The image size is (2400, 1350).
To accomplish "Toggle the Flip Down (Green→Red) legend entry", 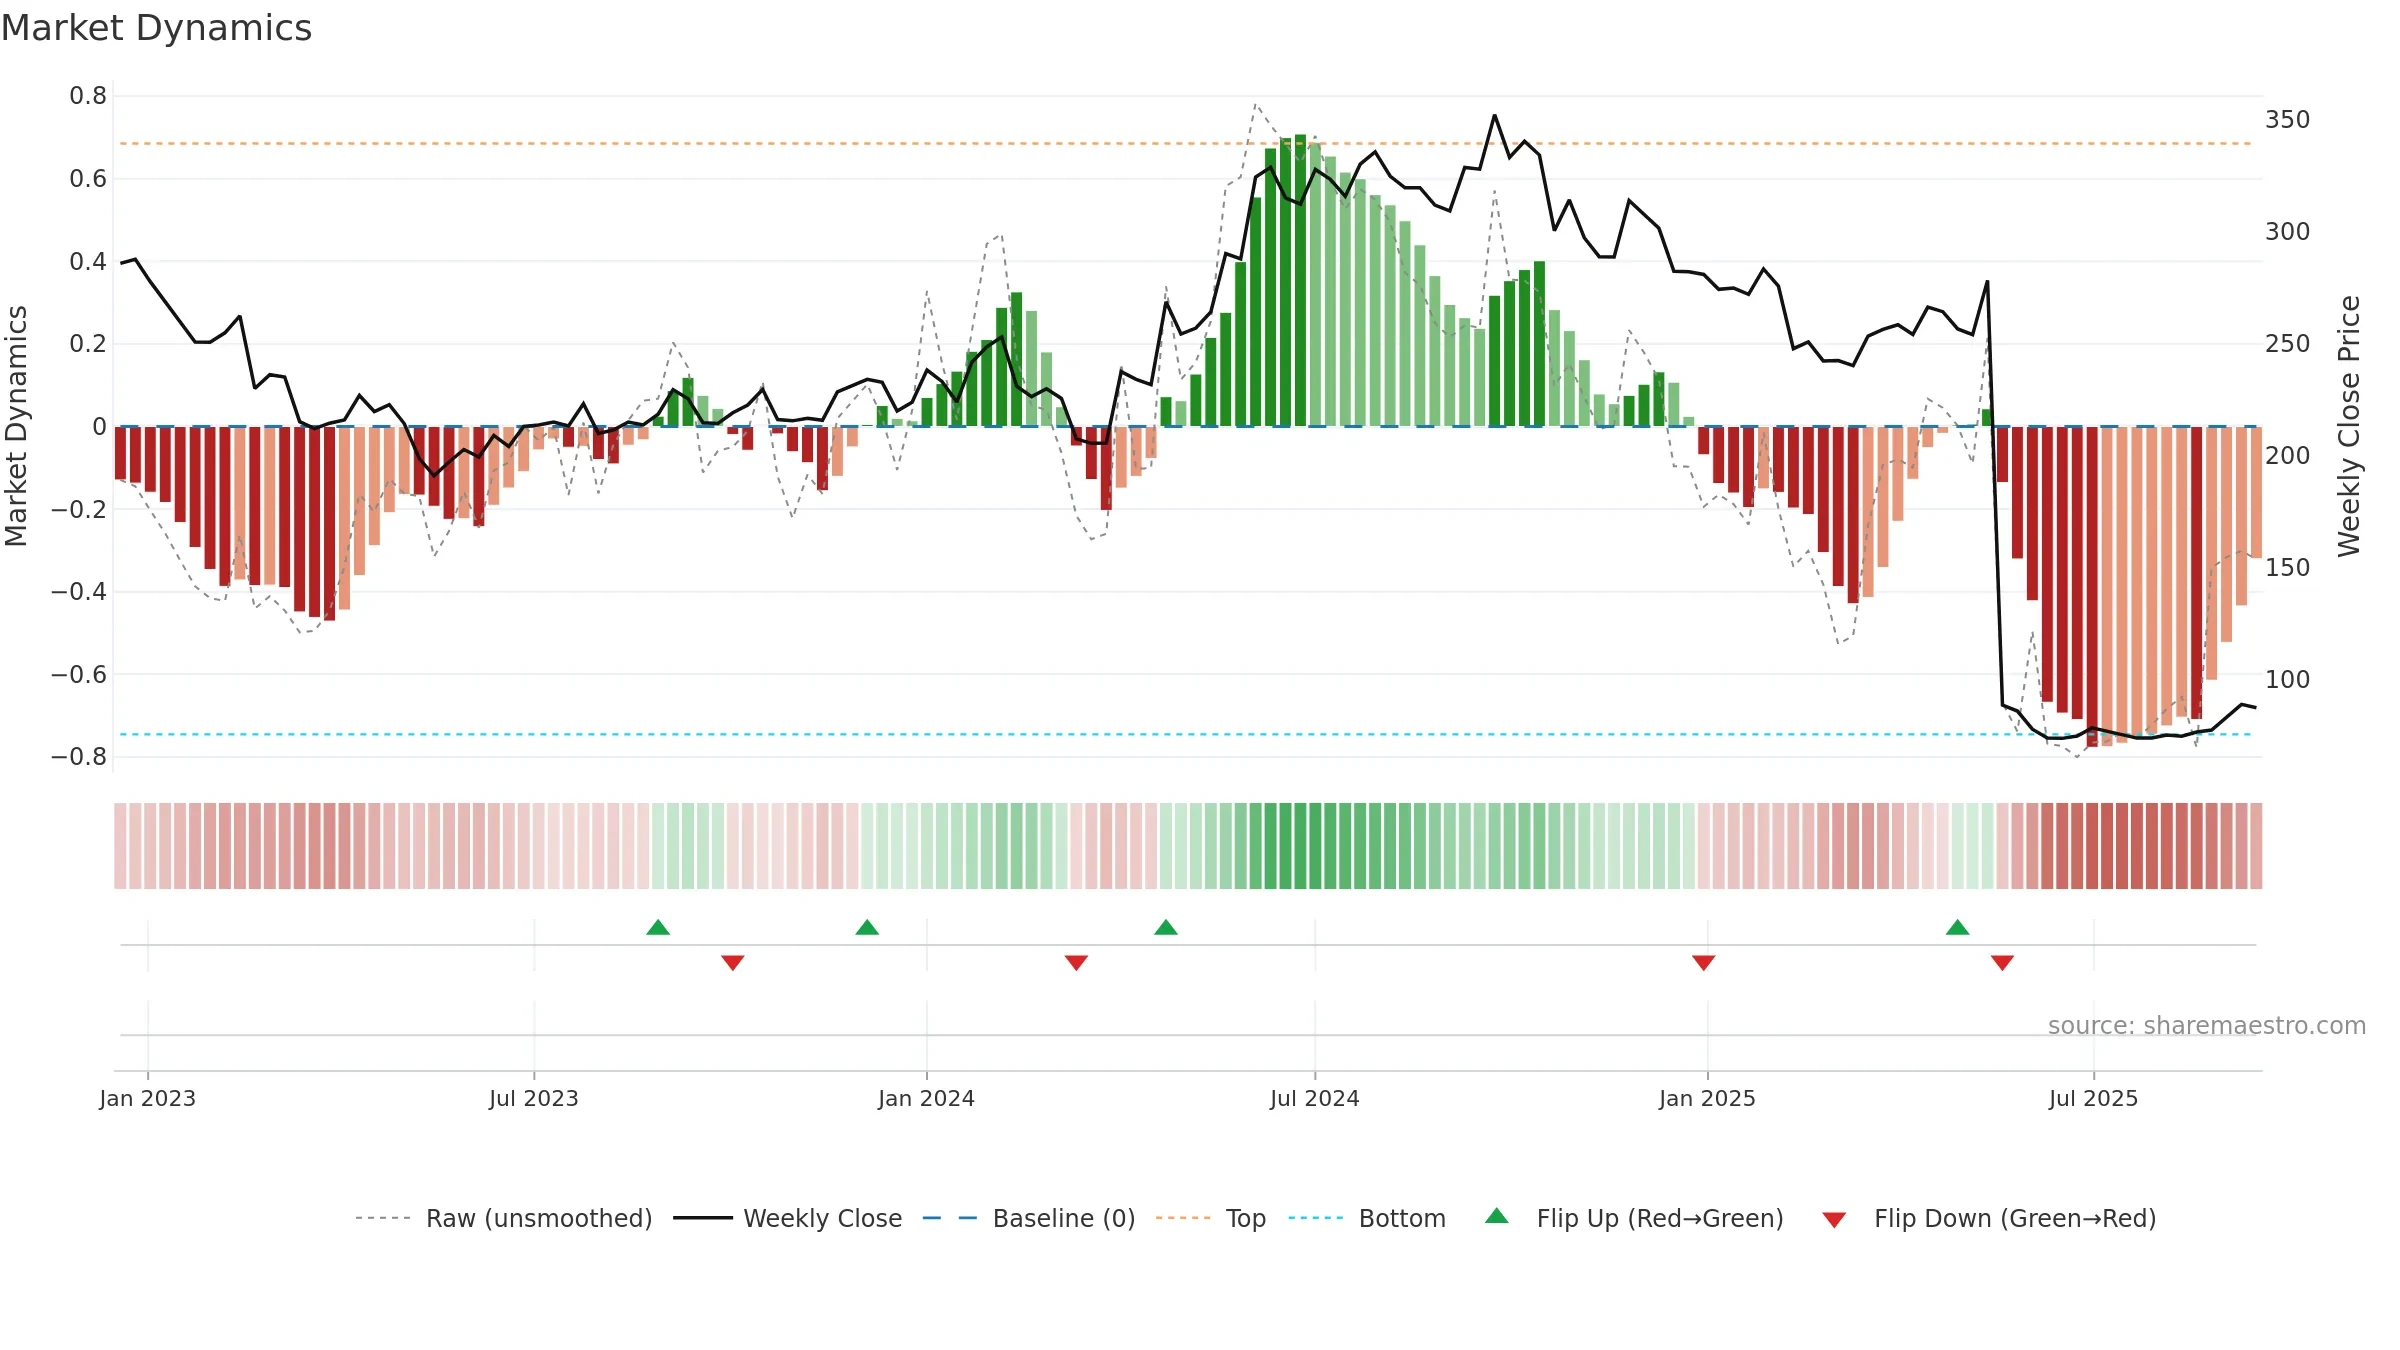I will 1989,1218.
